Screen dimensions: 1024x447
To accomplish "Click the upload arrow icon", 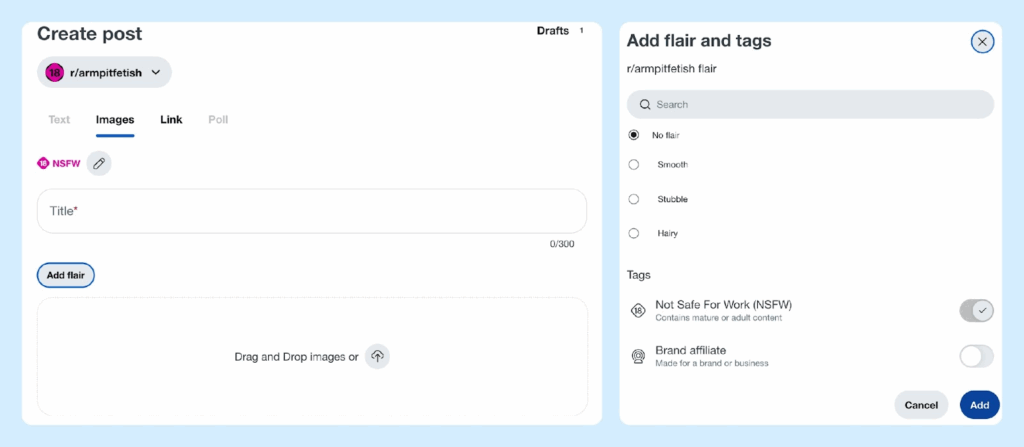I will coord(377,356).
